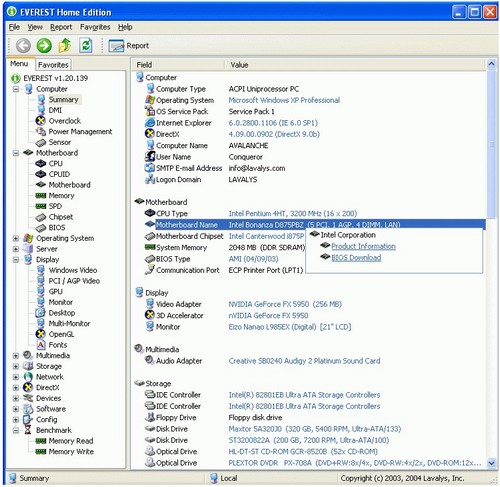The image size is (500, 487).
Task: Expand the Network tree node
Action: point(16,377)
